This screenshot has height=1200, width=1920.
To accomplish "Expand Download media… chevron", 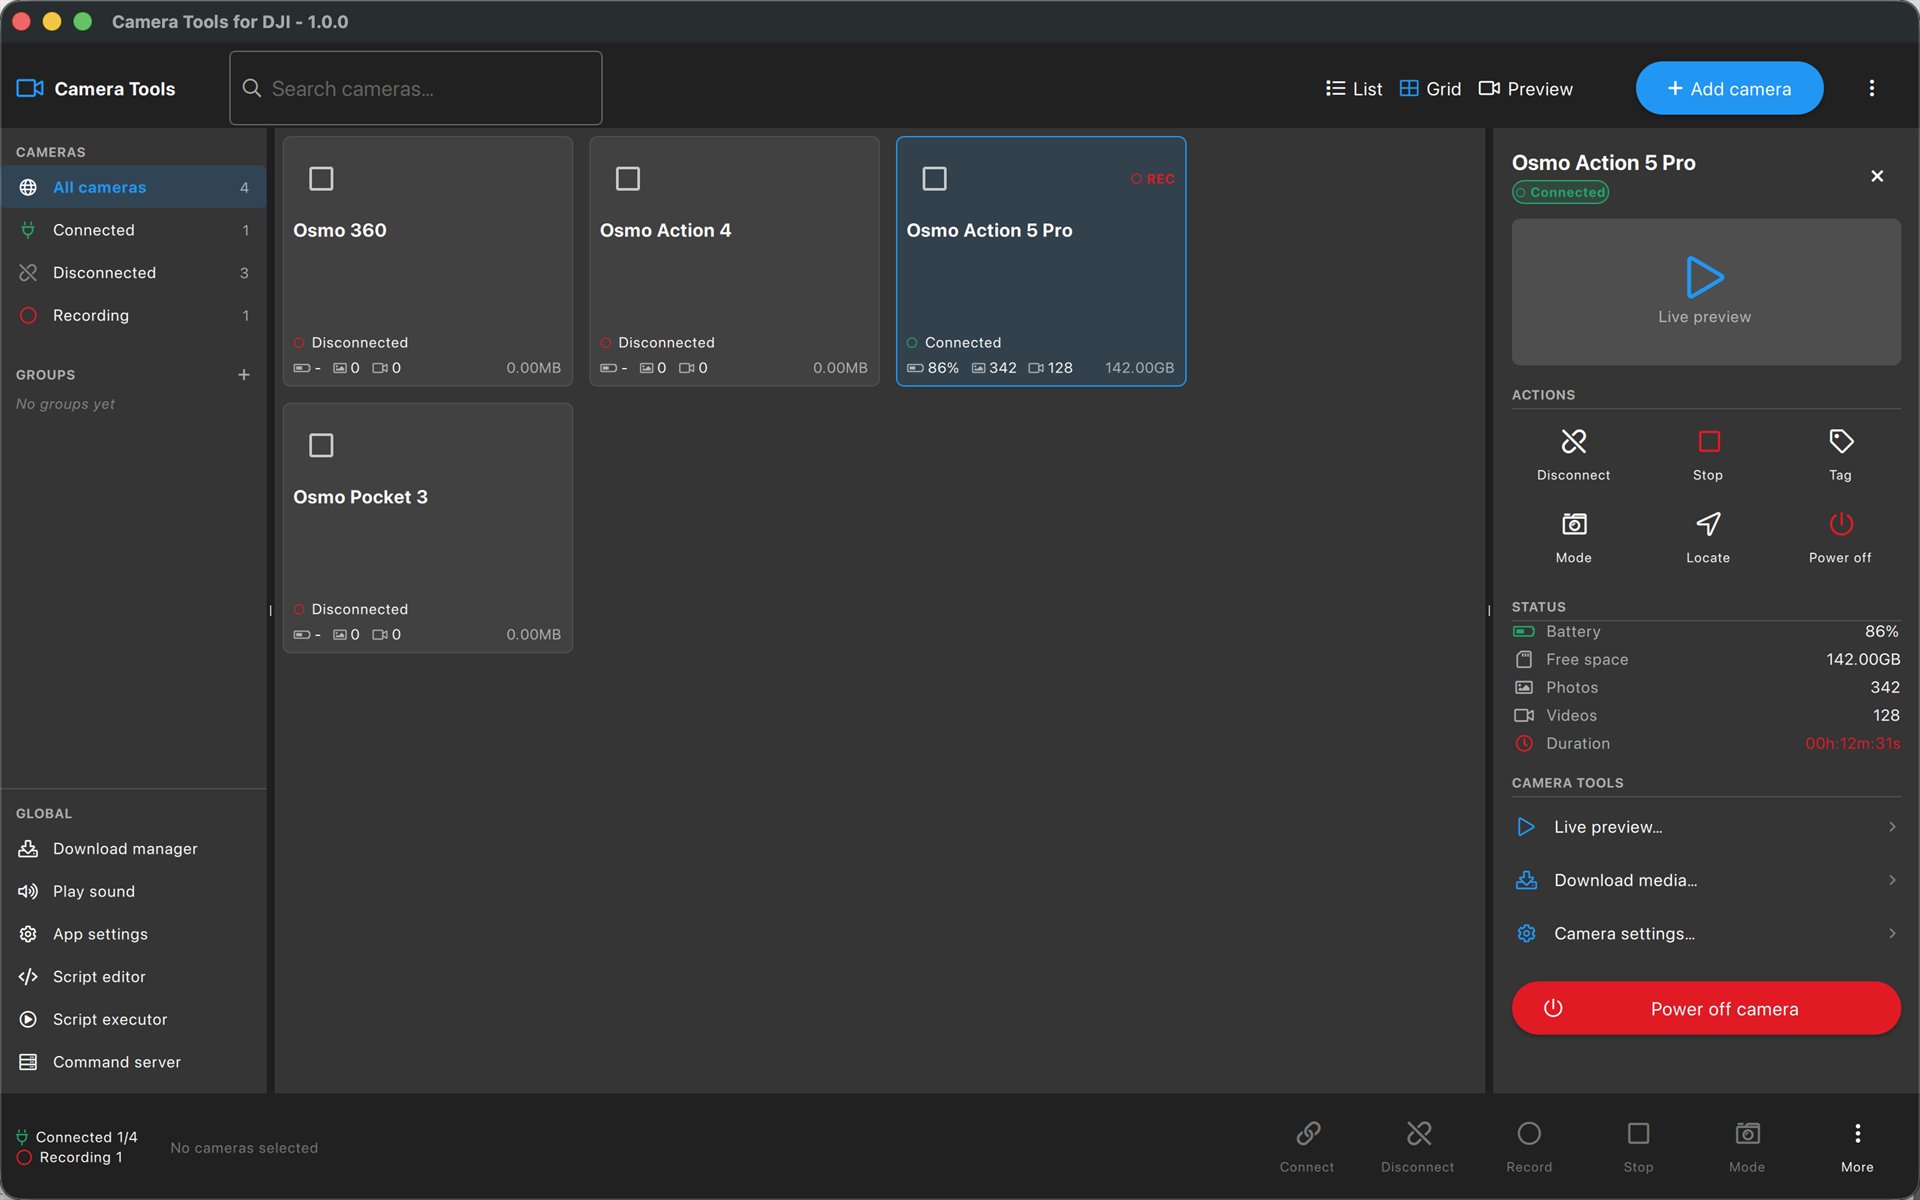I will click(1891, 880).
